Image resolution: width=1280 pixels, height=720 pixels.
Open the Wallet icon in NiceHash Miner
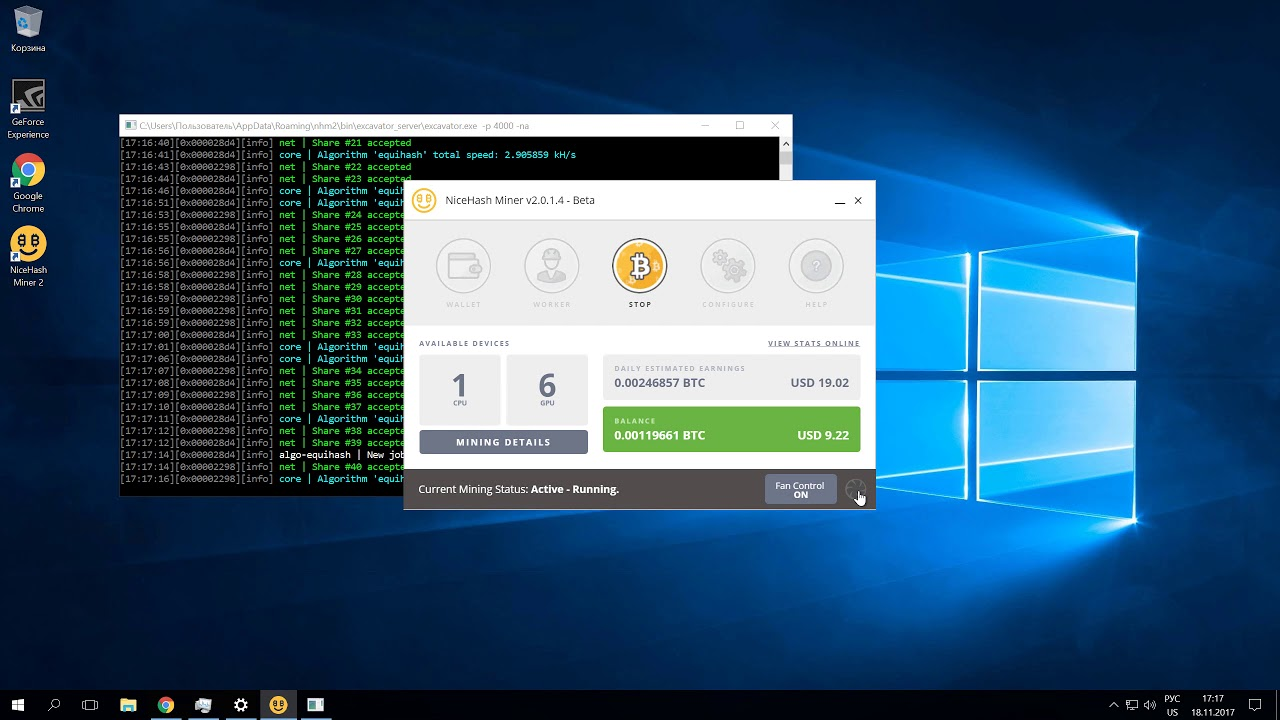point(463,266)
